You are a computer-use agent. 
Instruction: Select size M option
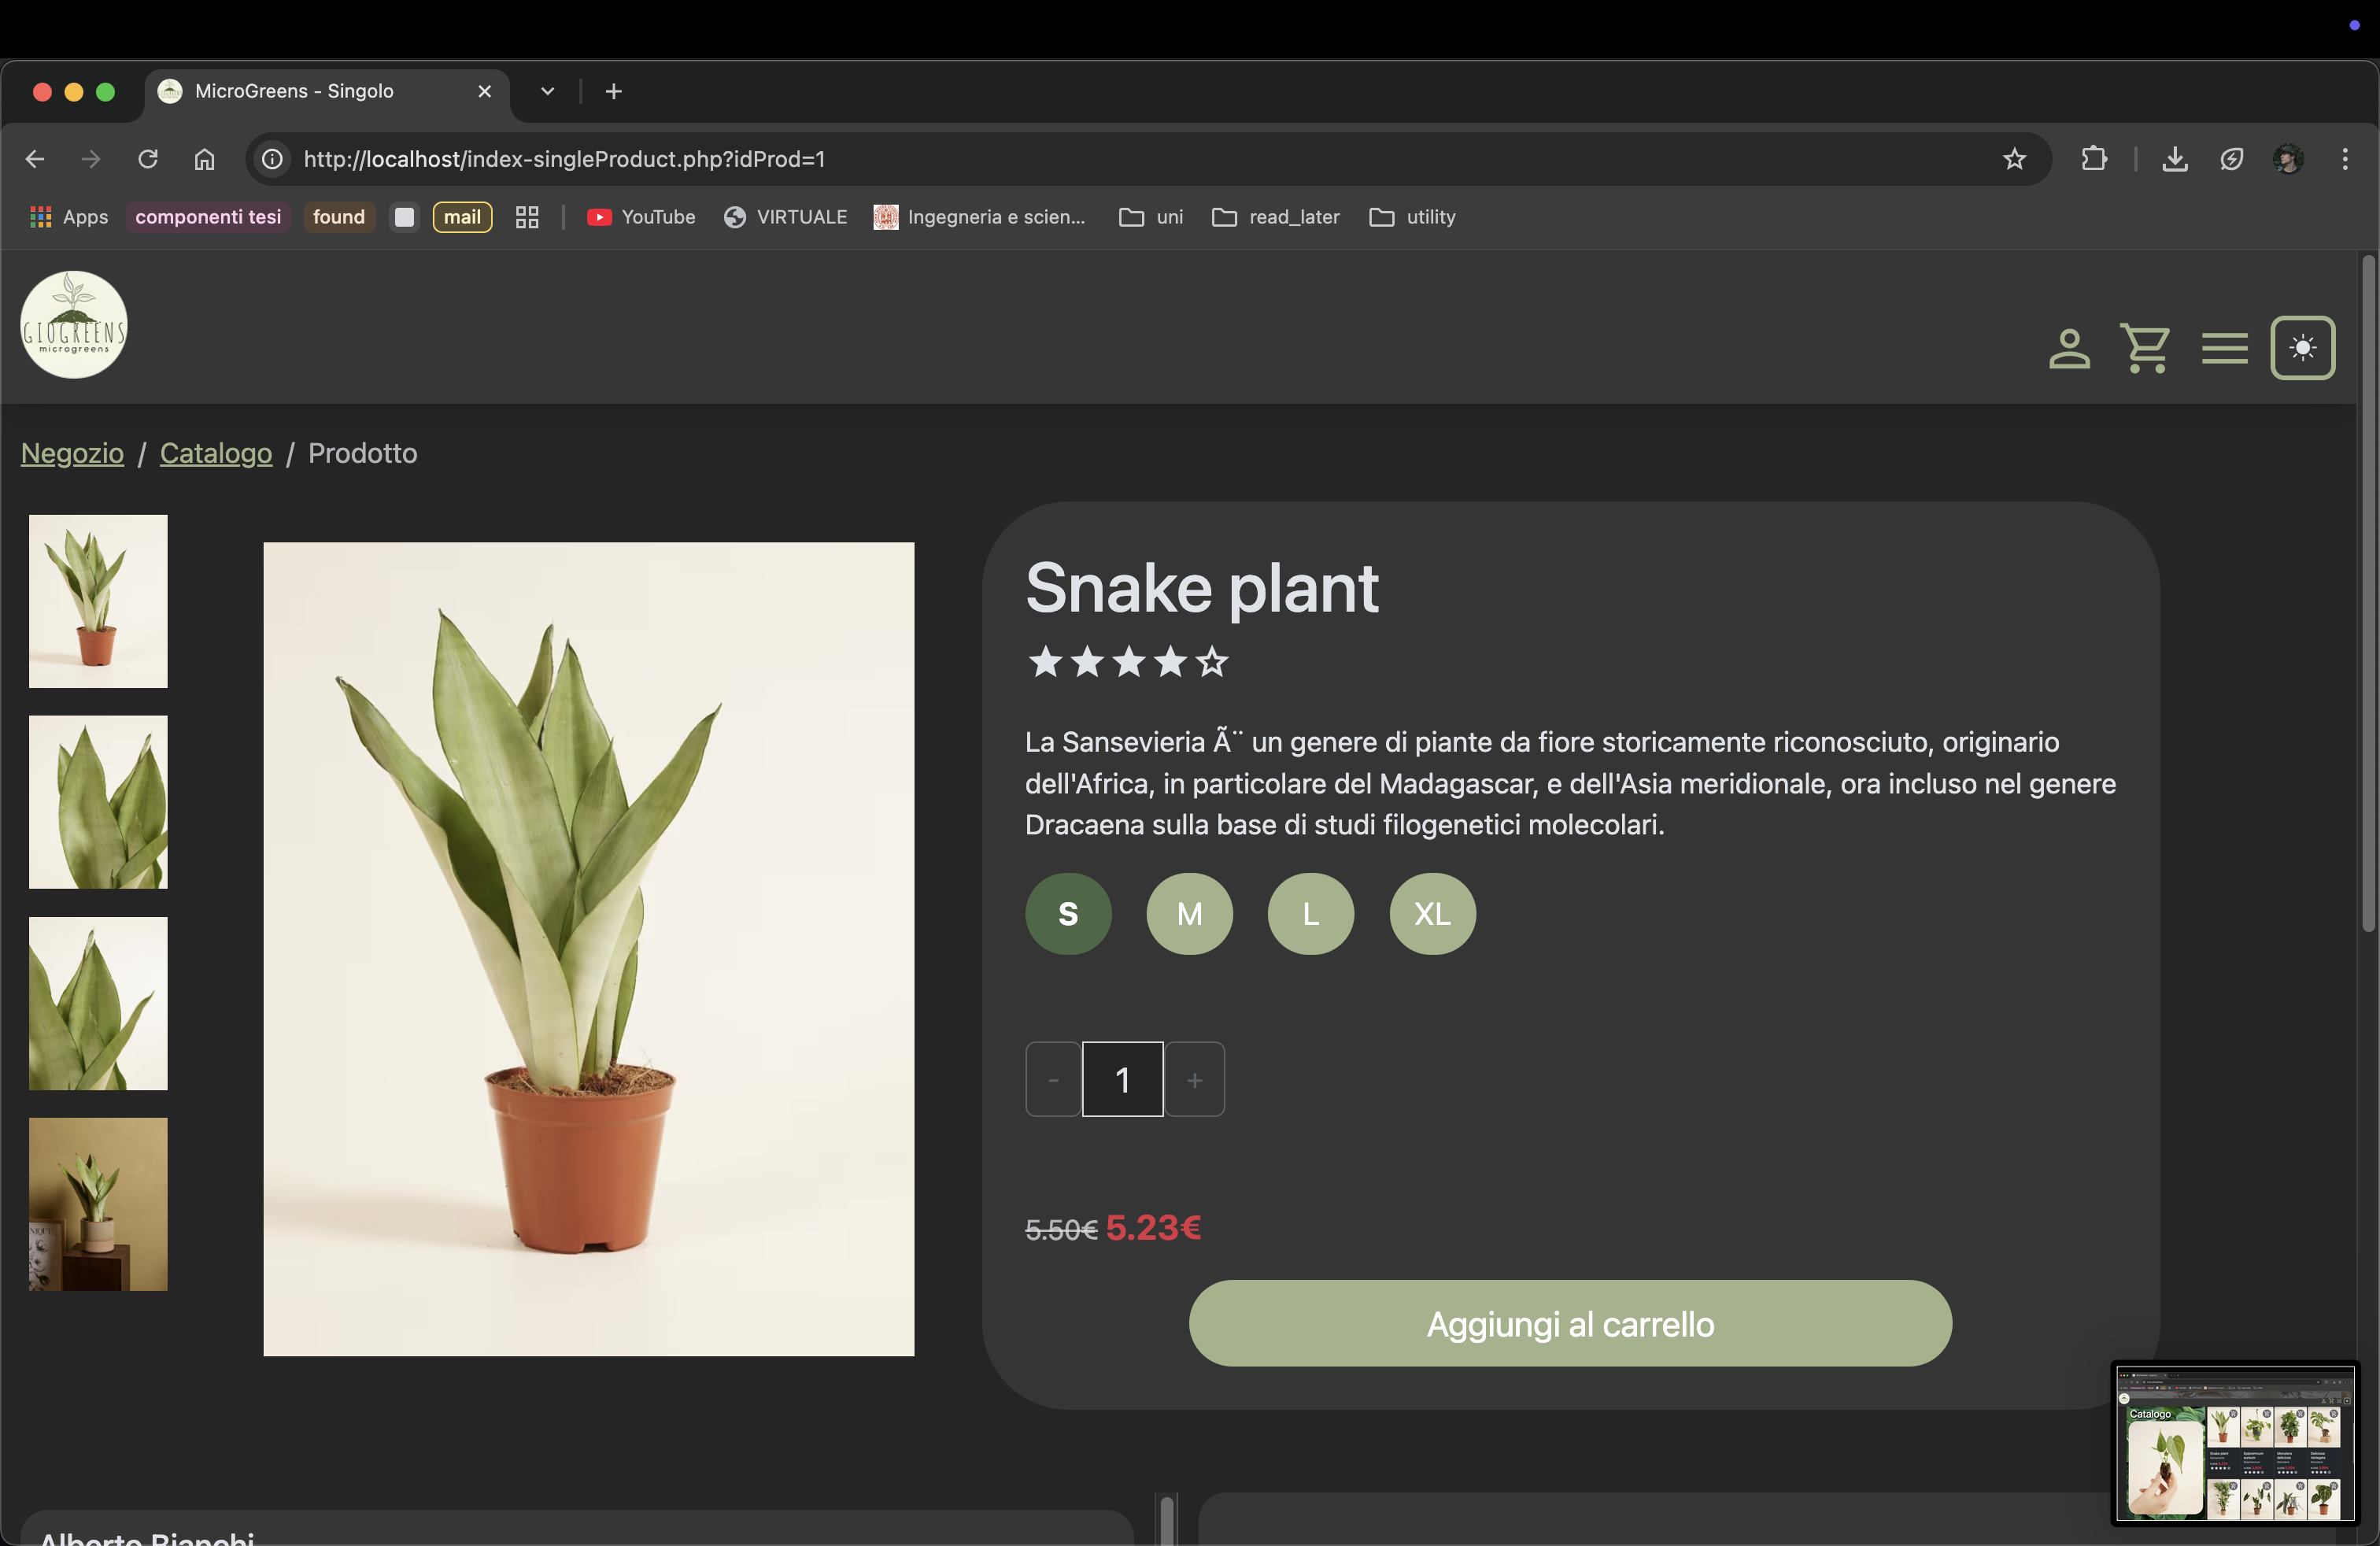[x=1189, y=914]
